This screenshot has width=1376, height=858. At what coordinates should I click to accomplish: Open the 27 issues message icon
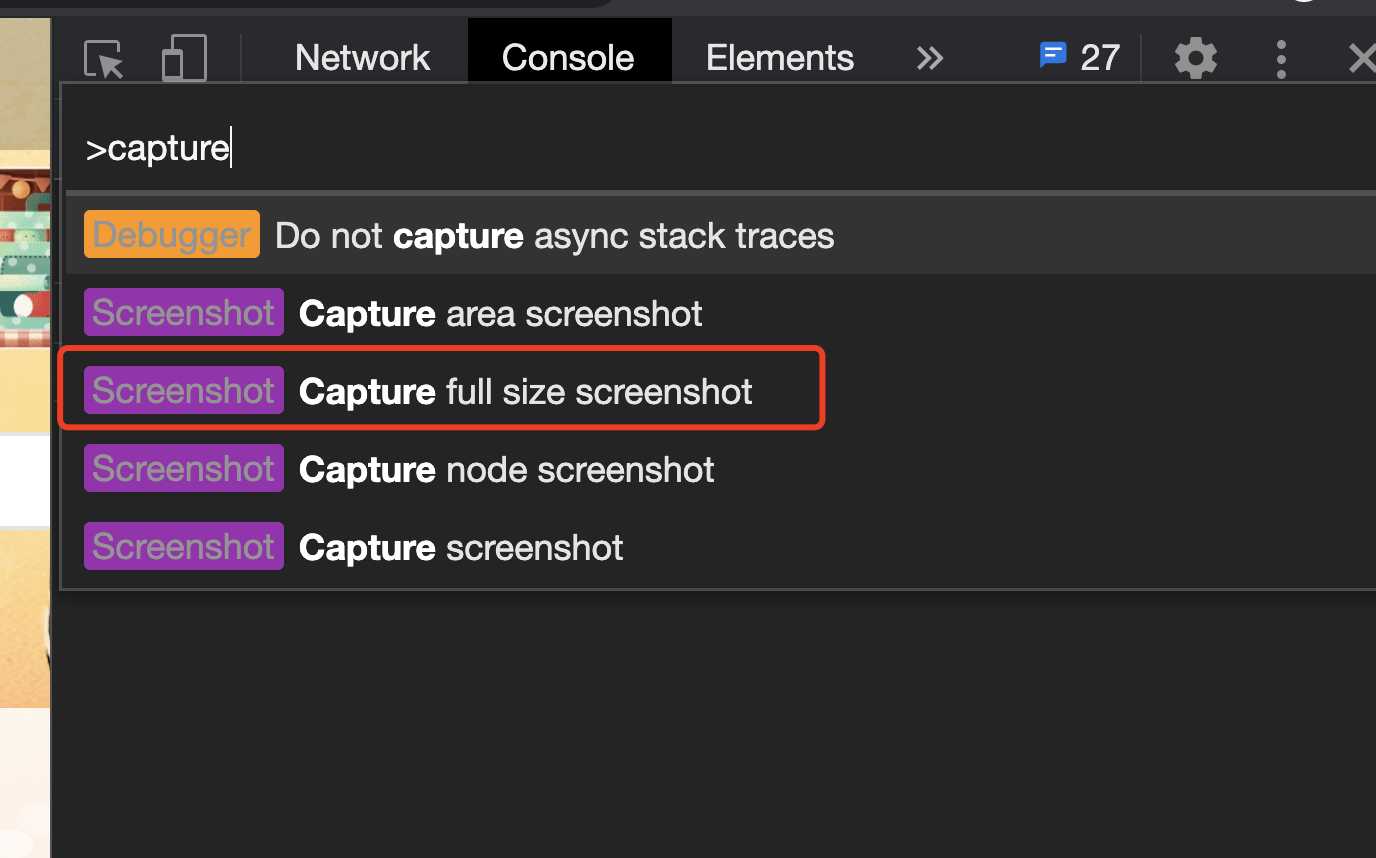pos(1080,57)
